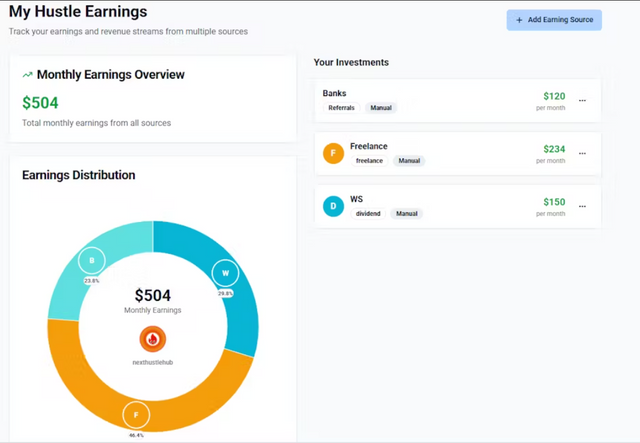Screen dimensions: 640x443
Task: Click the Monthly Earnings Overview heading
Action: [x=111, y=75]
